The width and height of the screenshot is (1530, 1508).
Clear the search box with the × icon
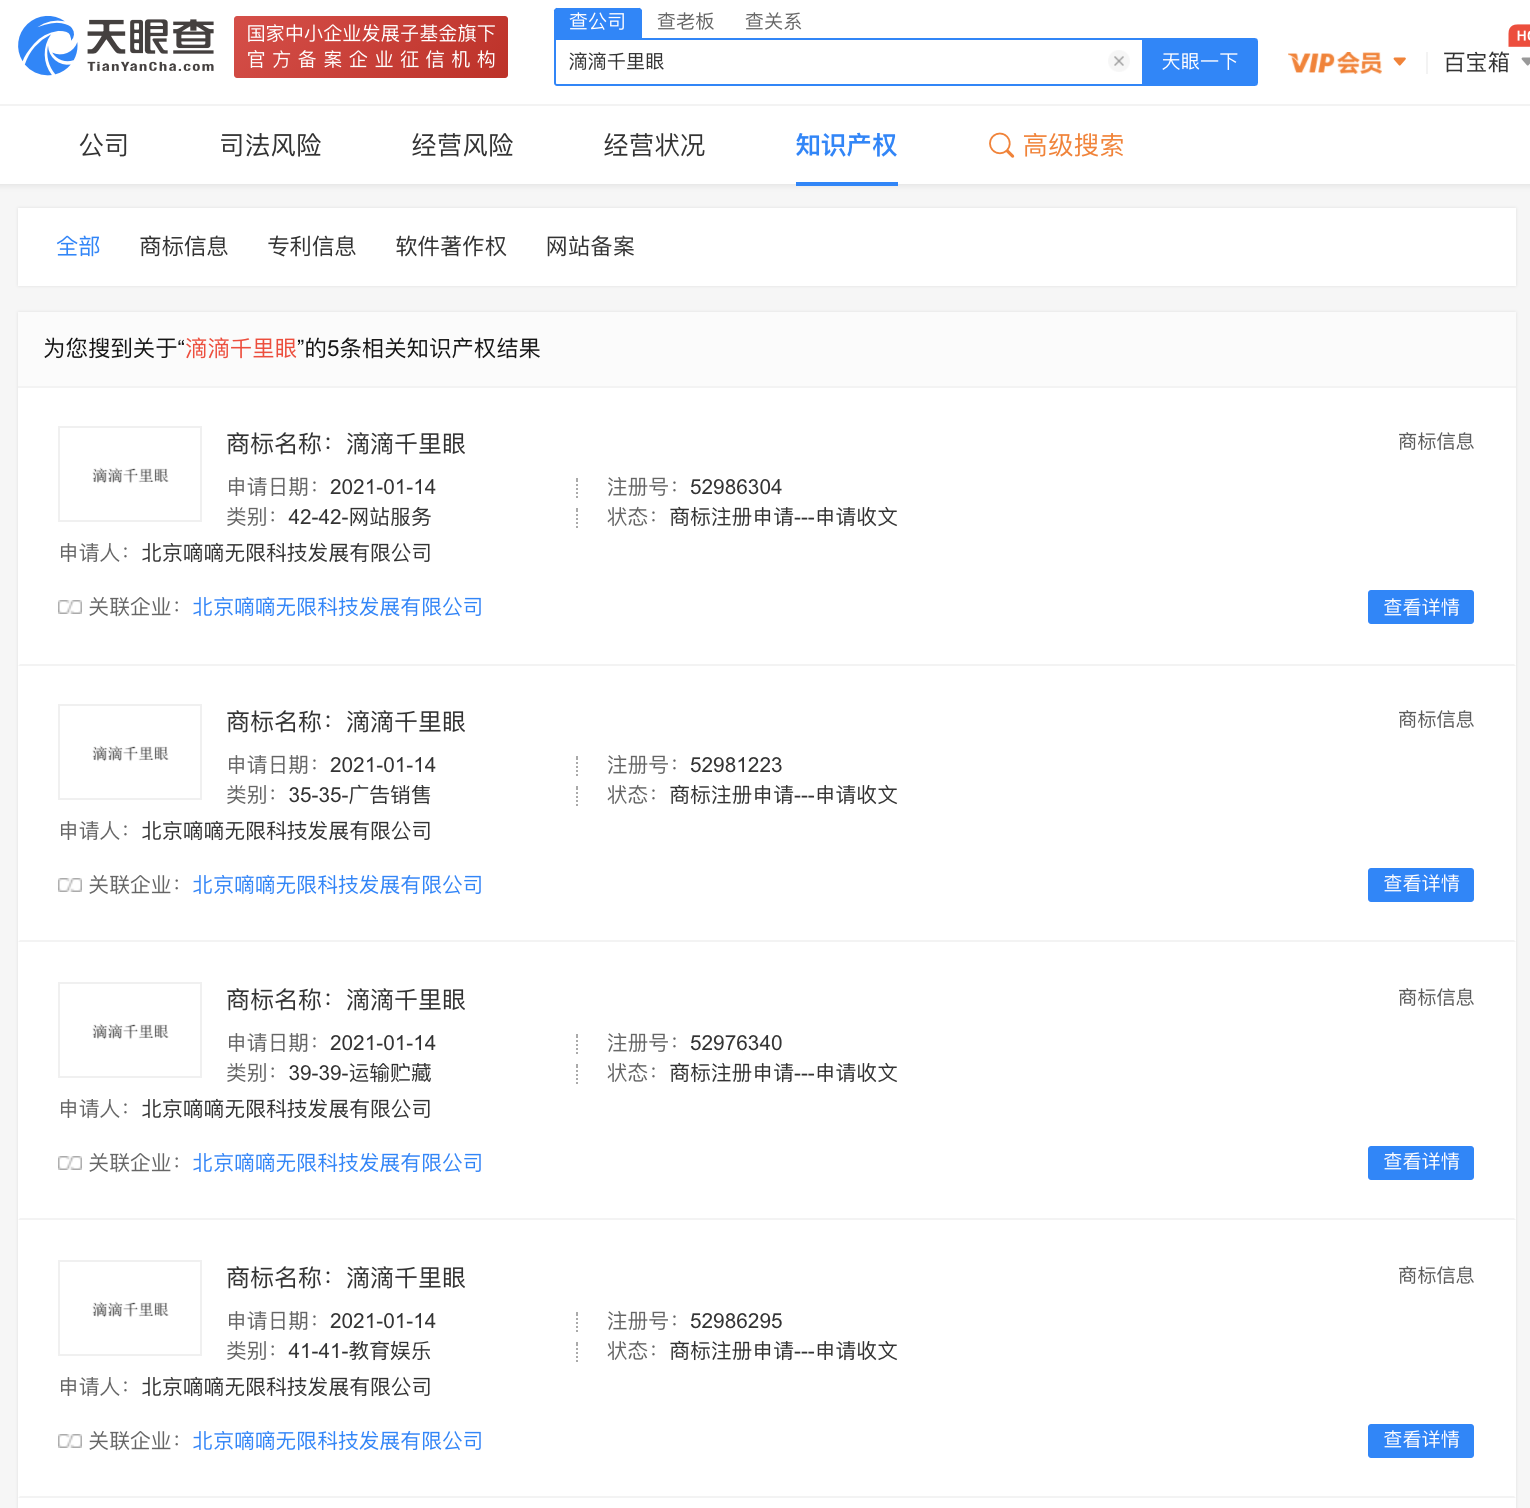click(1118, 61)
